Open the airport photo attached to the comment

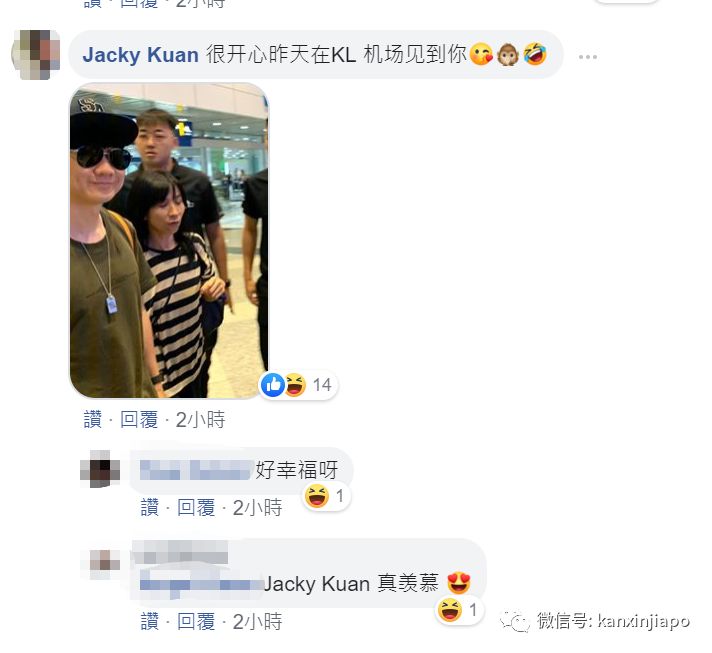tap(169, 241)
